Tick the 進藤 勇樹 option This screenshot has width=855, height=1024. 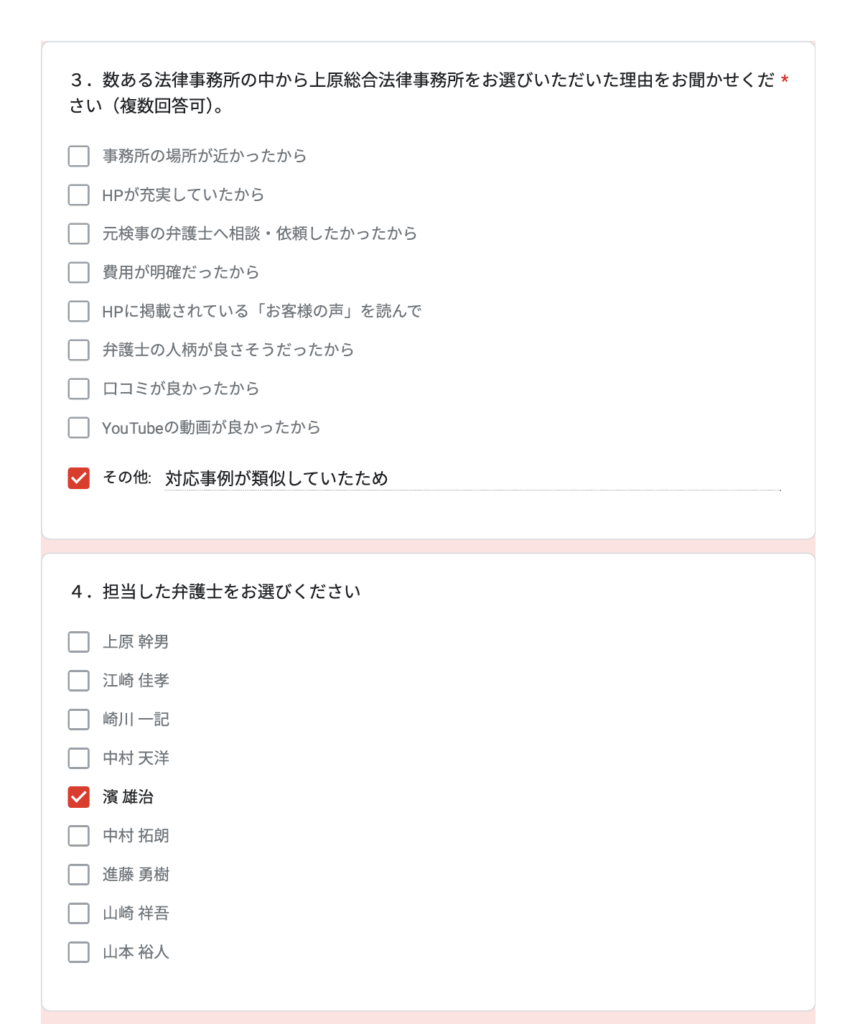[x=79, y=875]
